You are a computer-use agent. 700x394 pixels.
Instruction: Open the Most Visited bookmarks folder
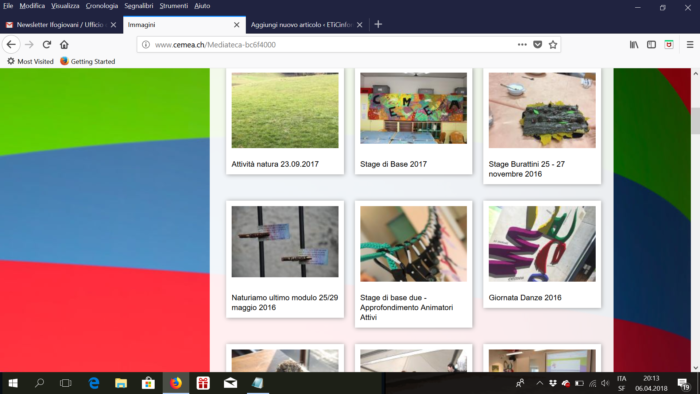click(30, 62)
